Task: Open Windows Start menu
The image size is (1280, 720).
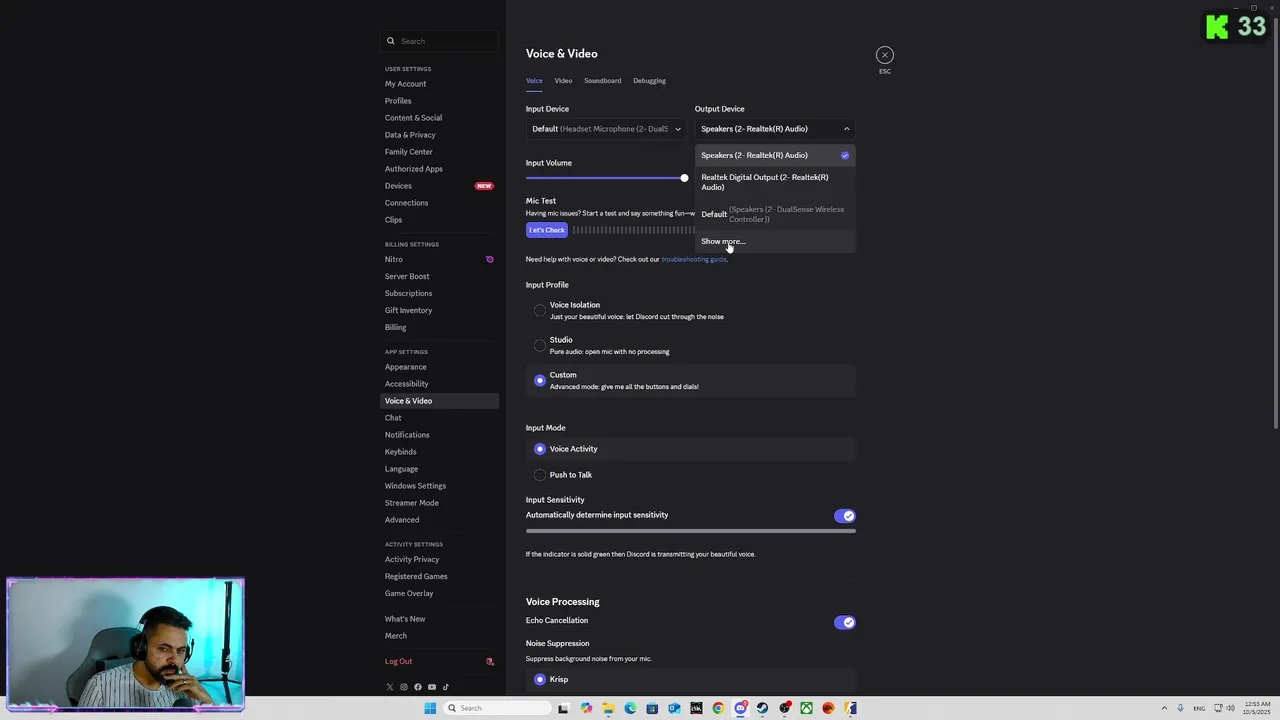Action: (430, 708)
